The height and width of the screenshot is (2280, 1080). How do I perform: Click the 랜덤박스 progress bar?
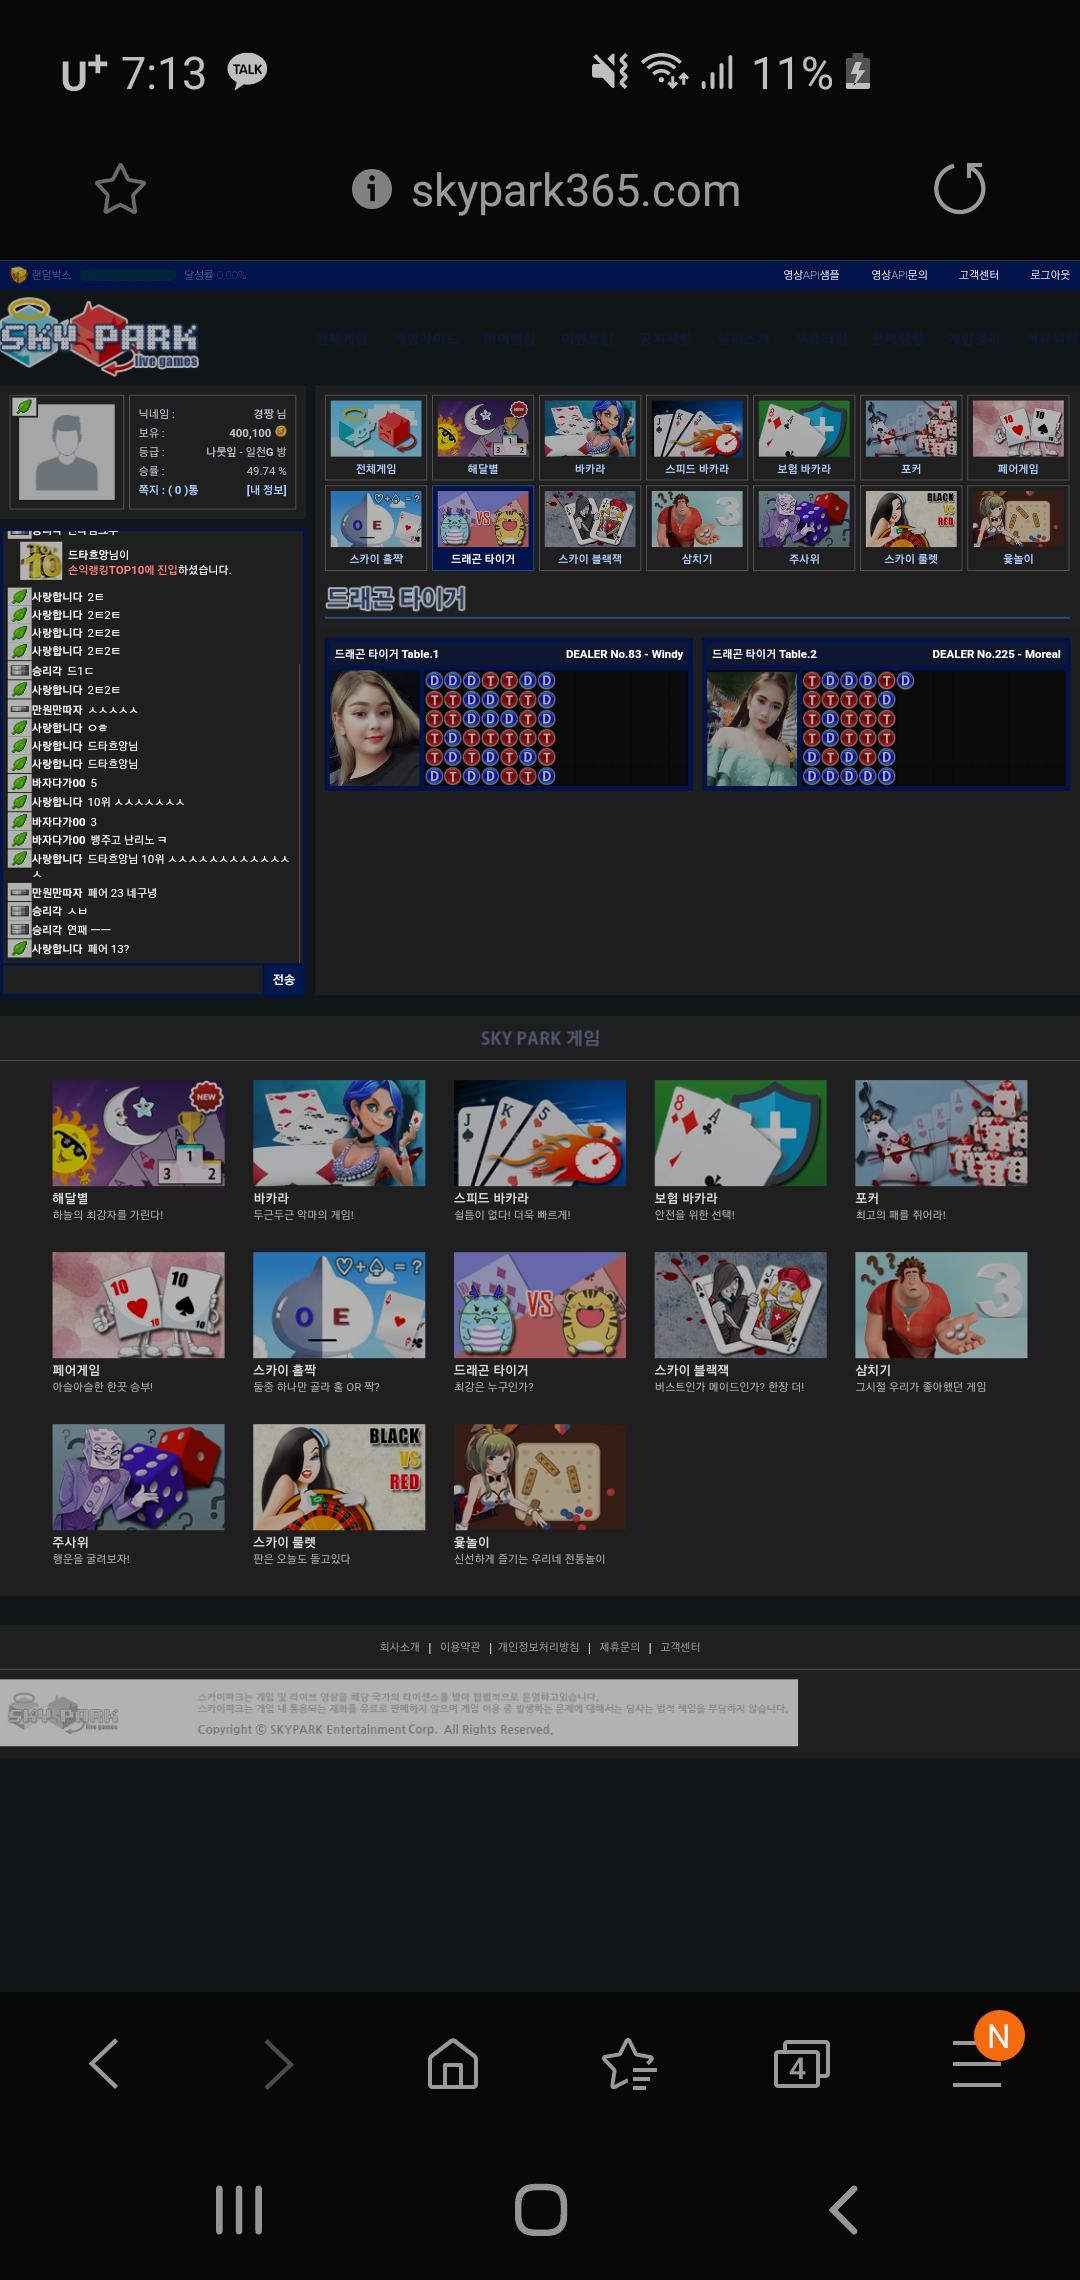click(x=128, y=275)
